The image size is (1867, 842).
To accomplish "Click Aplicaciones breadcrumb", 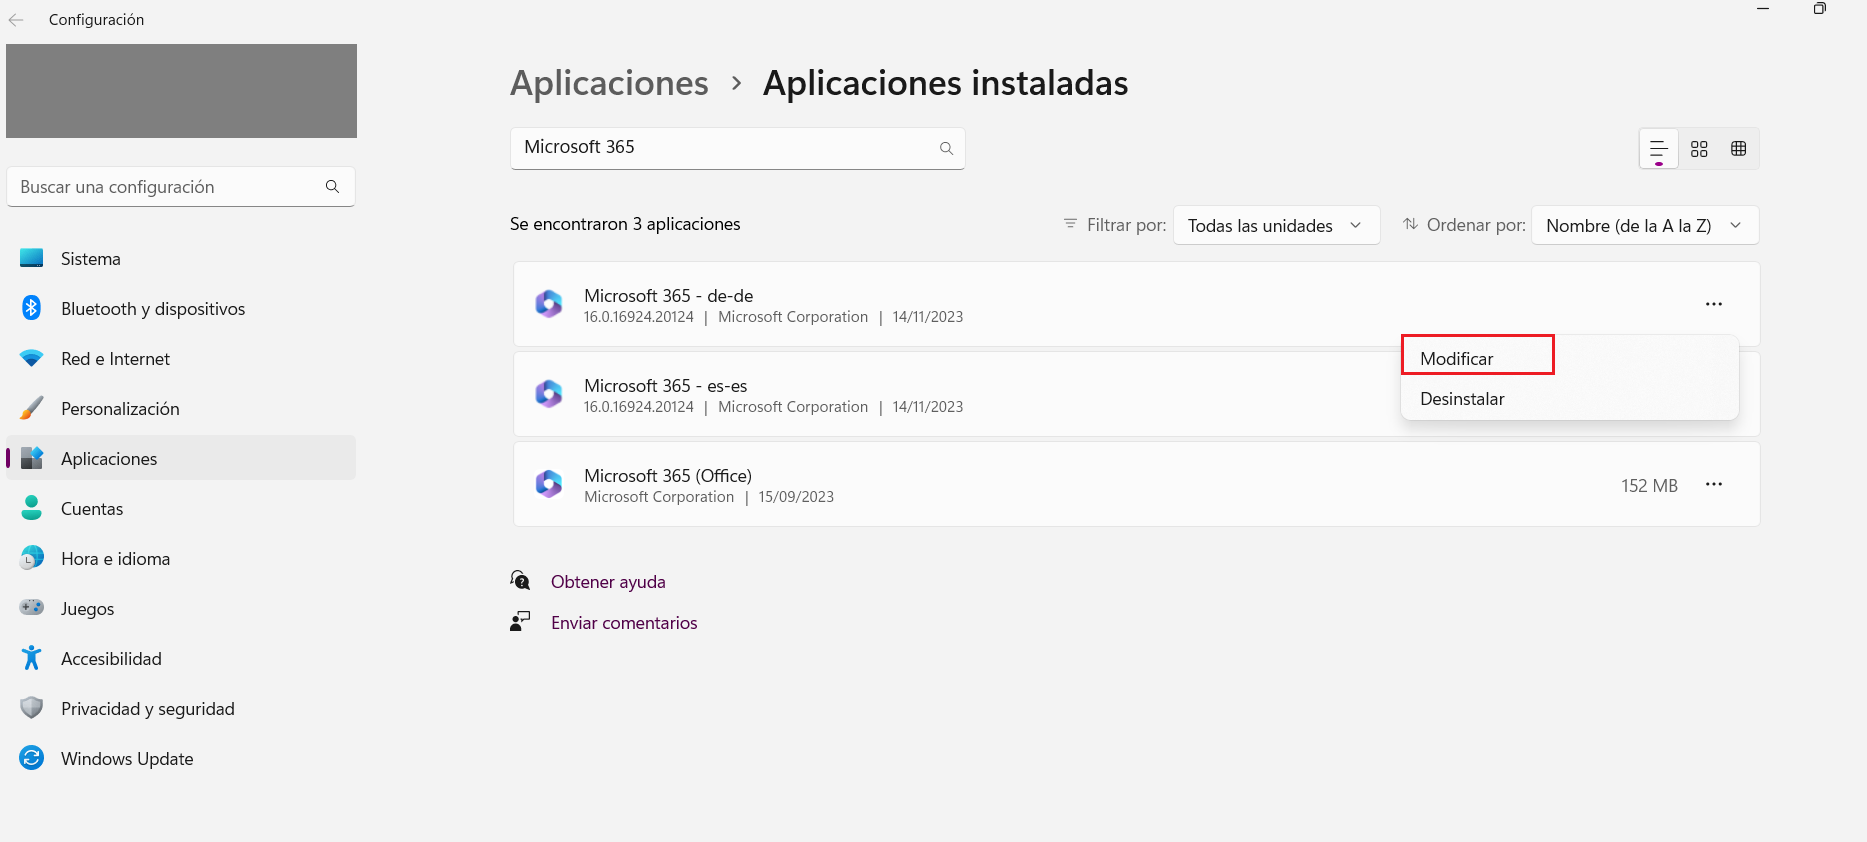I will click(x=609, y=83).
